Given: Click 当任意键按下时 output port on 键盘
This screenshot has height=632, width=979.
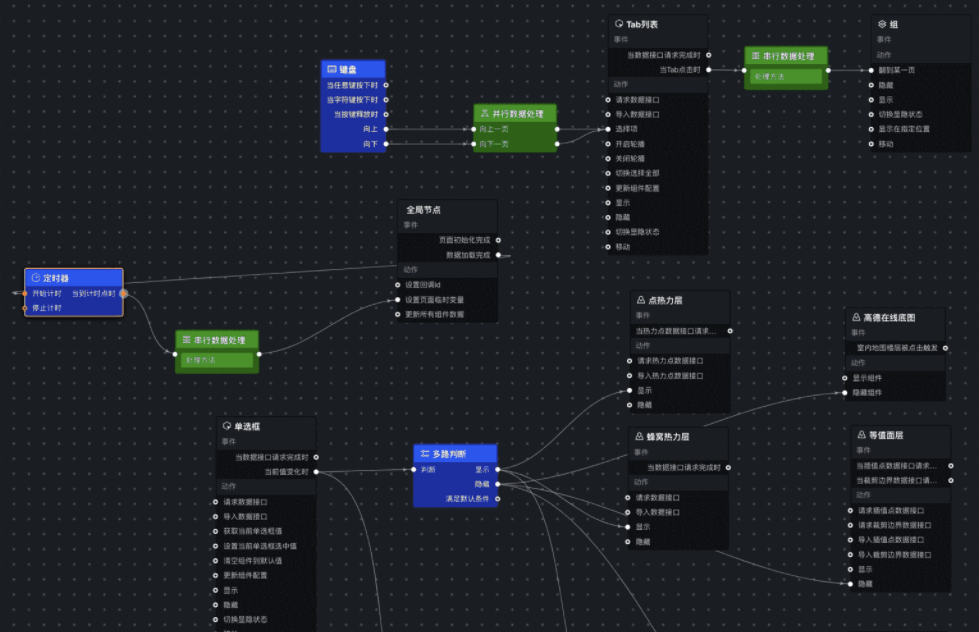Looking at the screenshot, I should (386, 85).
